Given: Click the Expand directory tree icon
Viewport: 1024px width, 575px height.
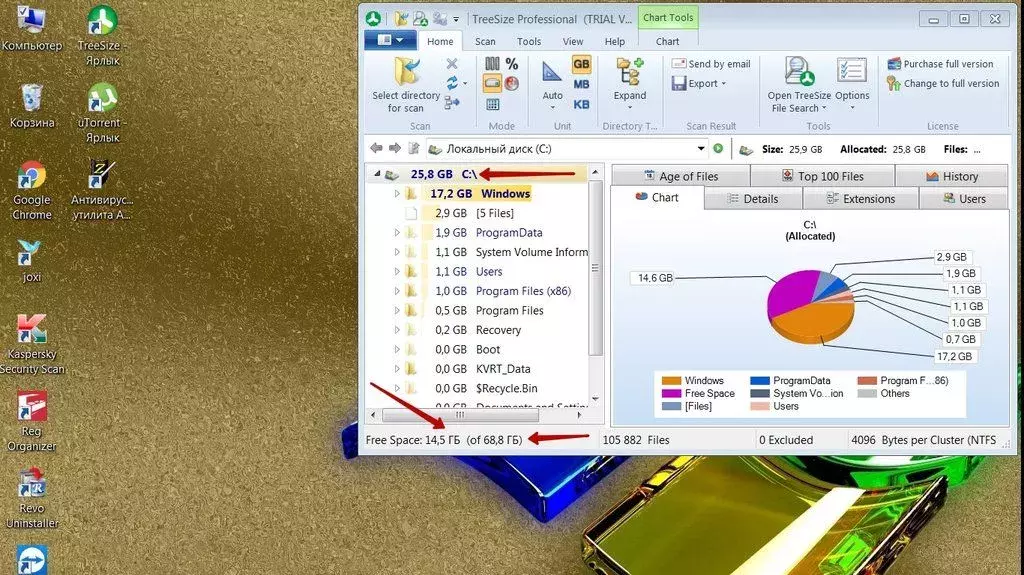Looking at the screenshot, I should (x=630, y=72).
